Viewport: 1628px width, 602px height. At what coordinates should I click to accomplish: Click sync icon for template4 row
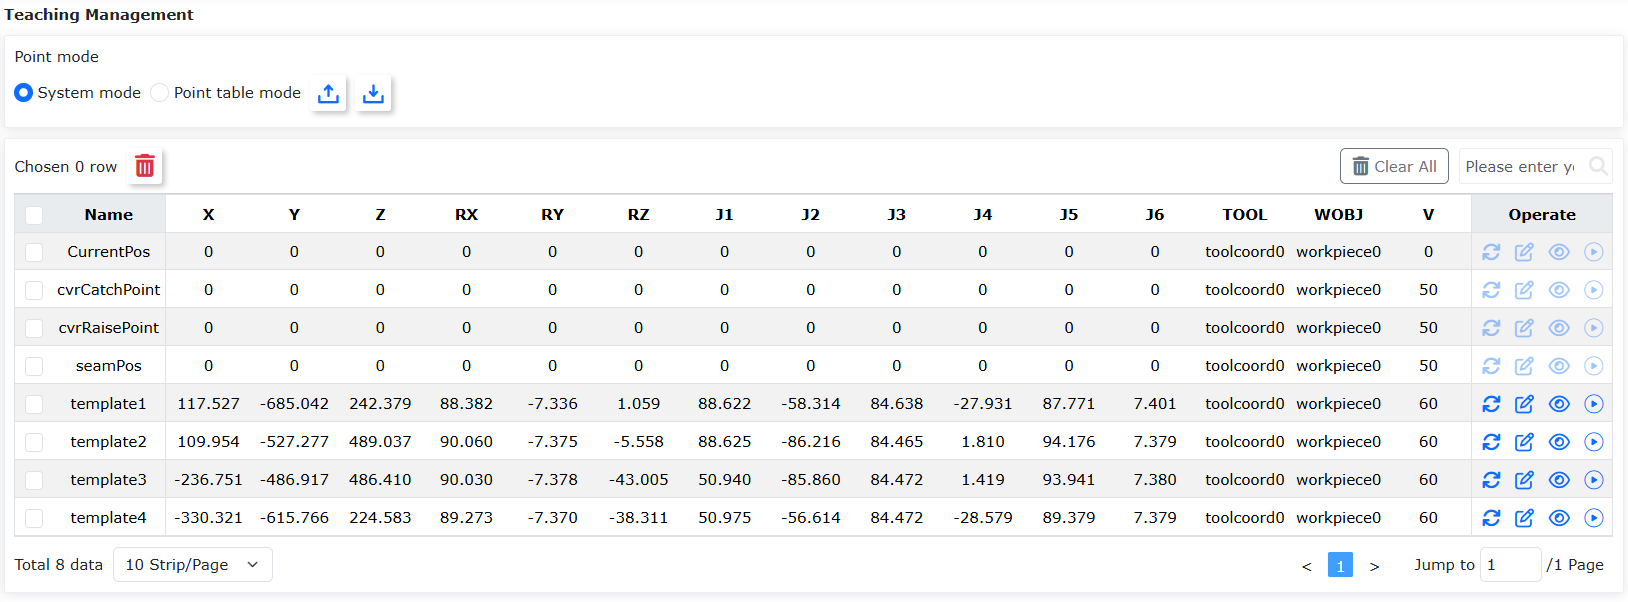point(1491,518)
